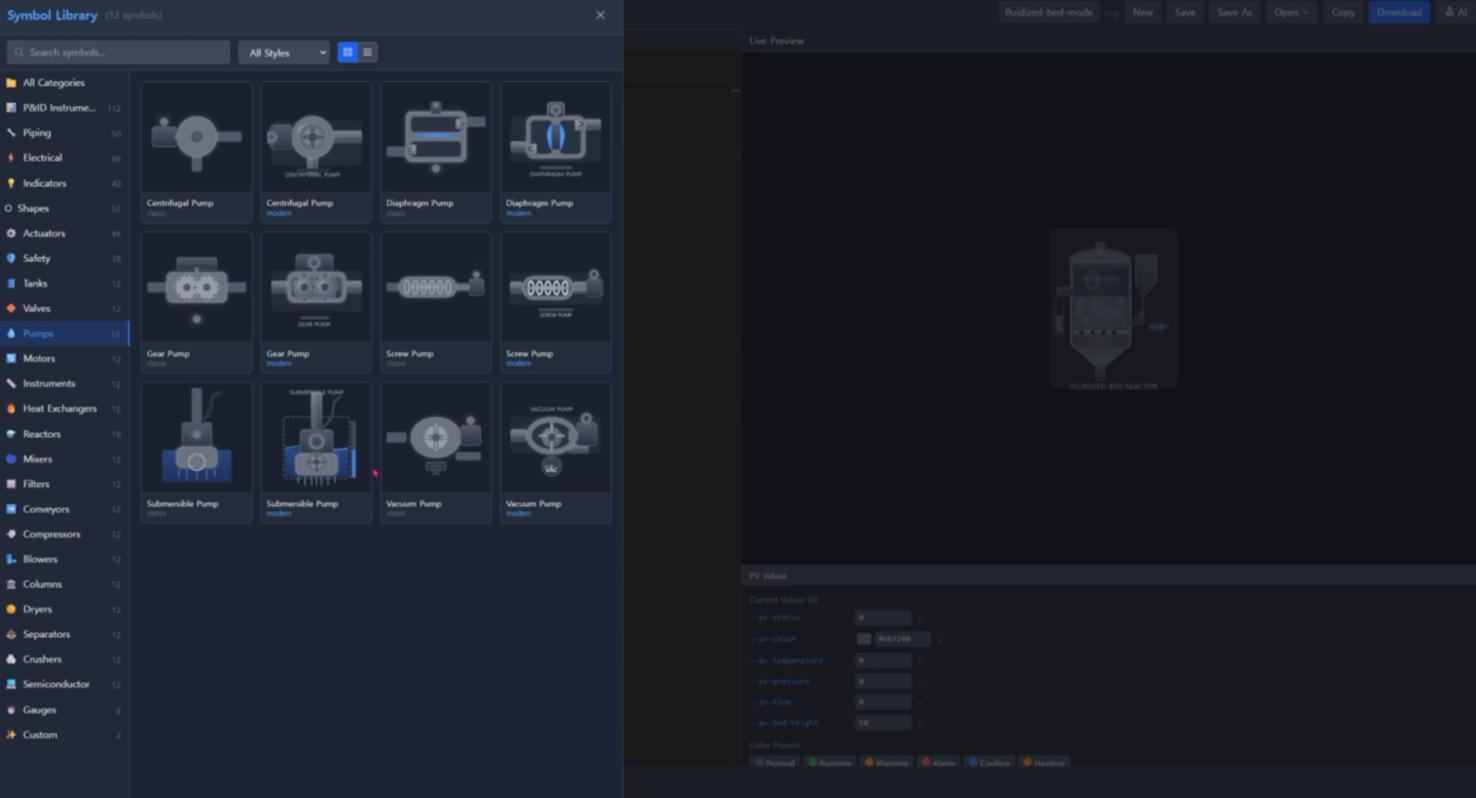Screen dimensions: 1476x798
Task: Pick the classic Gear Pump symbol
Action: click(x=196, y=302)
